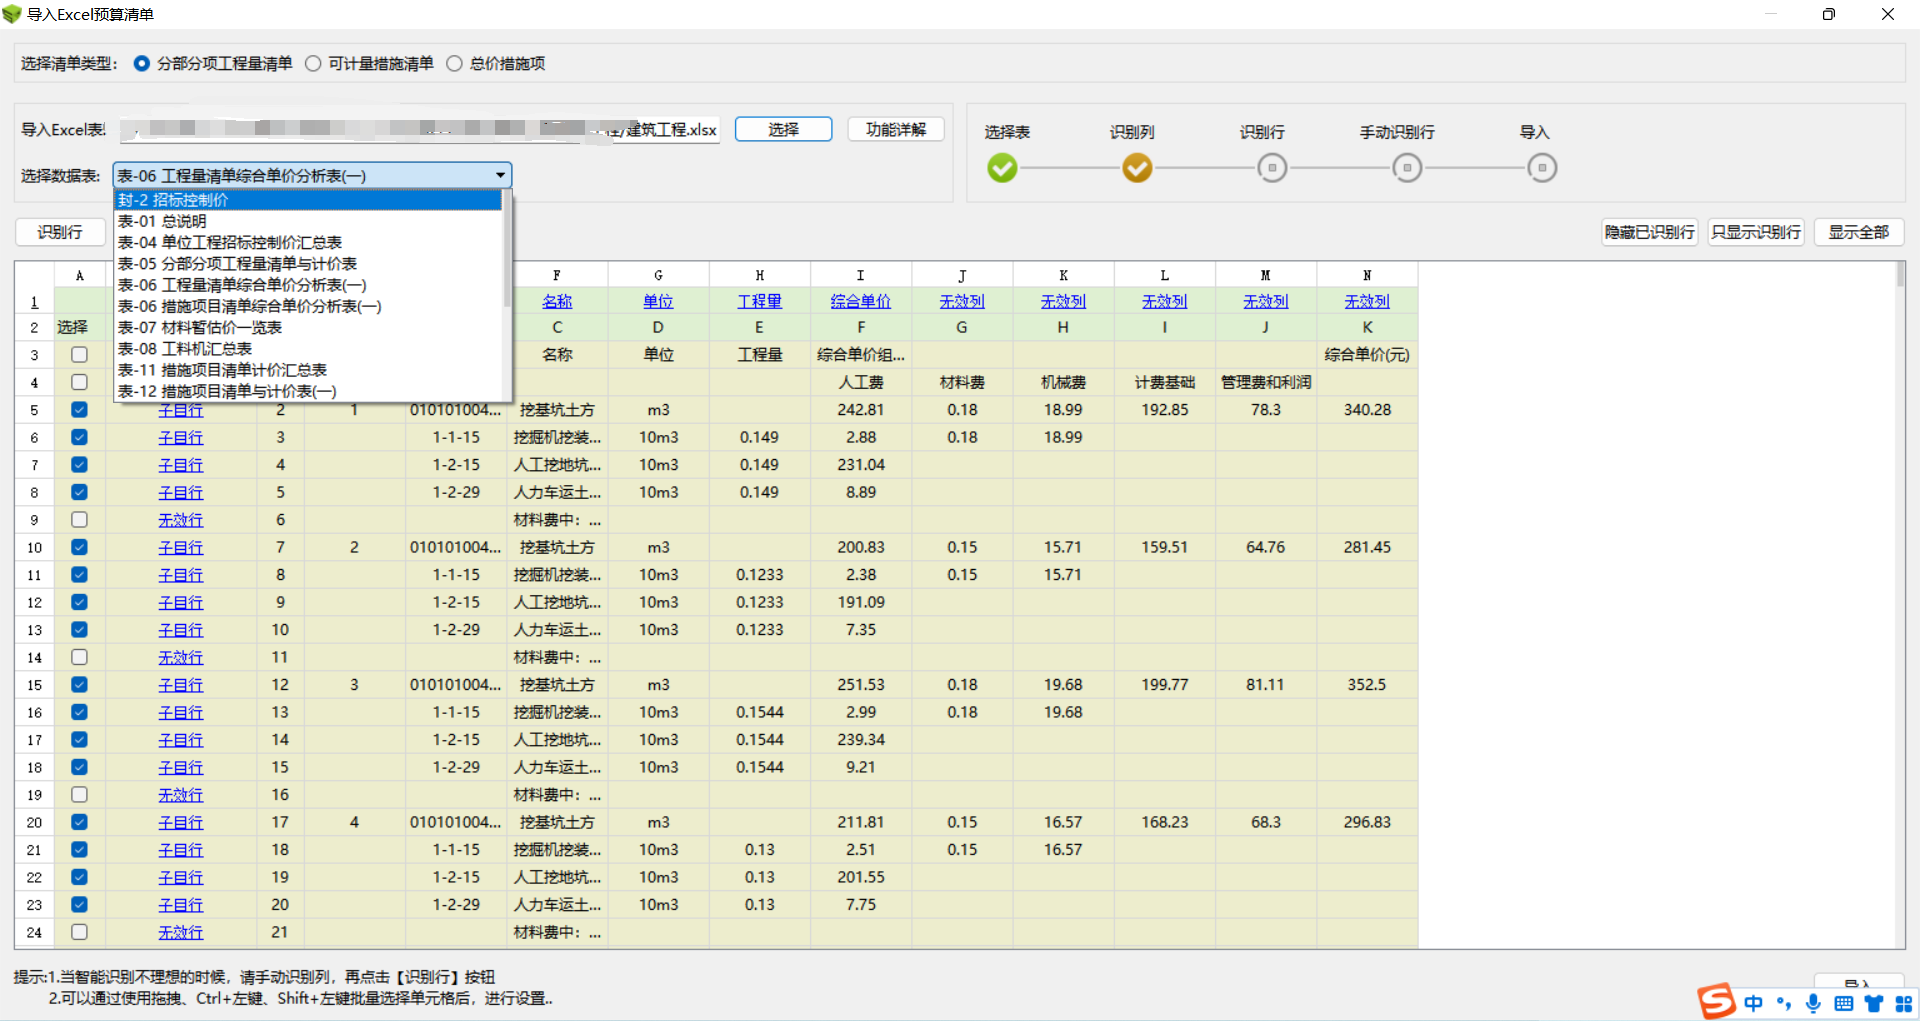The height and width of the screenshot is (1021, 1920).
Task: Check the checkbox in row 9
Action: (79, 520)
